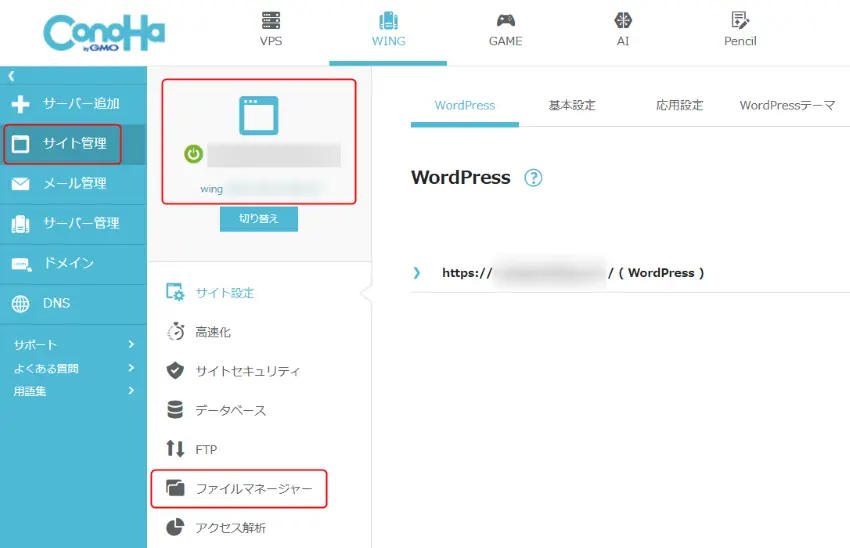Open the よくある質問 link
This screenshot has height=548, width=850.
point(46,368)
